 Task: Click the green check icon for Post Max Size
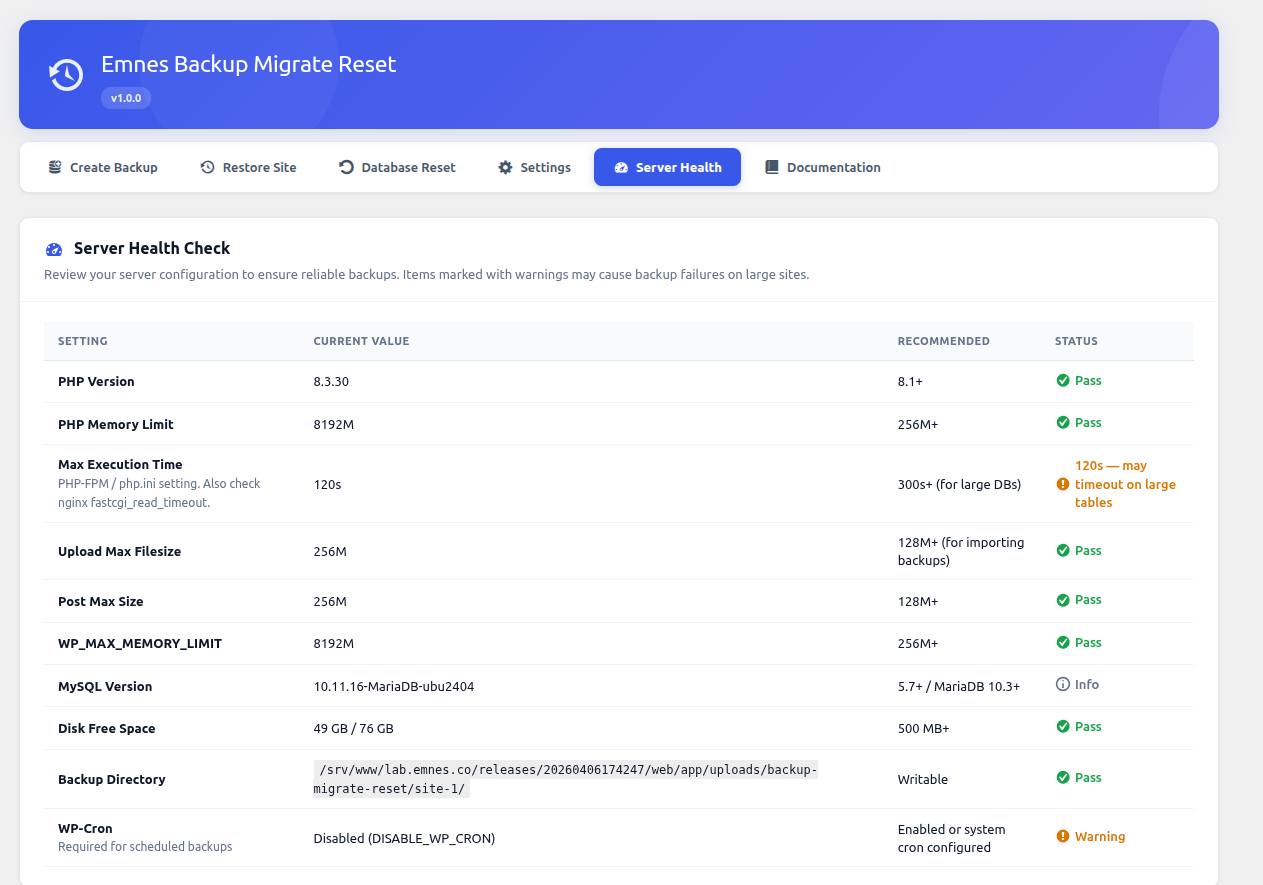1063,600
